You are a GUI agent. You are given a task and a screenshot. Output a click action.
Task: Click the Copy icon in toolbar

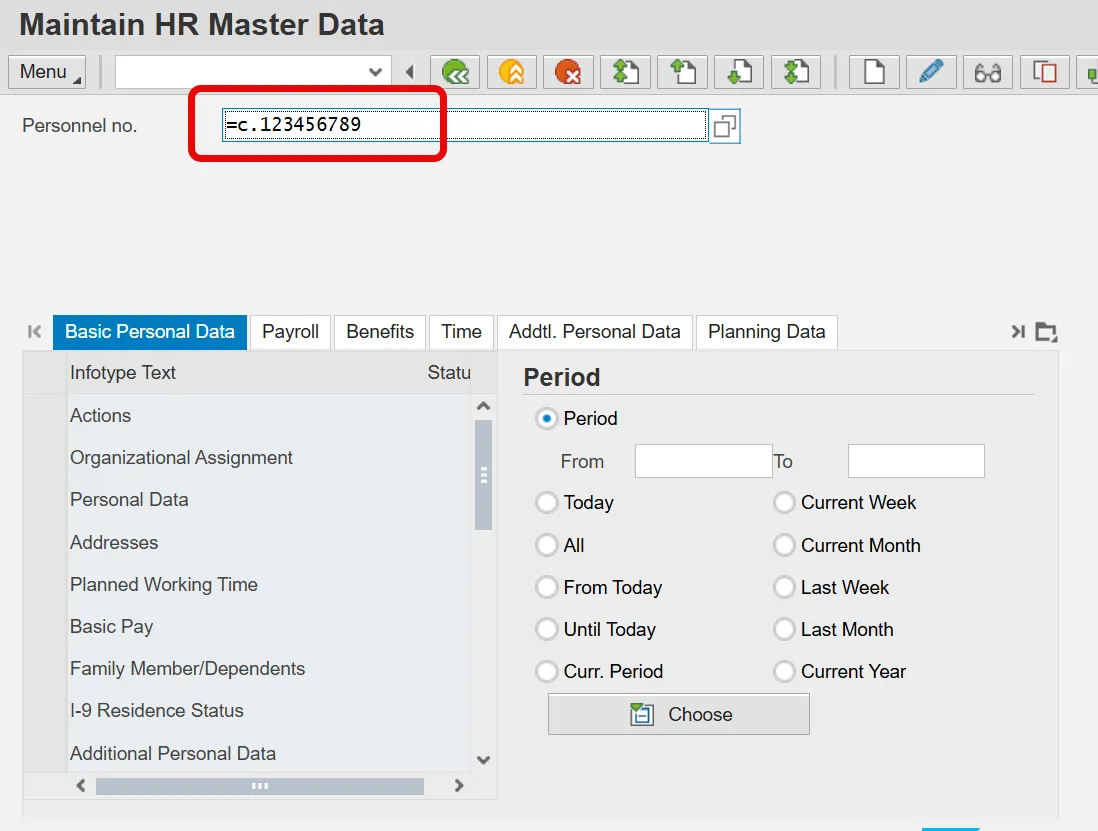[x=1044, y=72]
